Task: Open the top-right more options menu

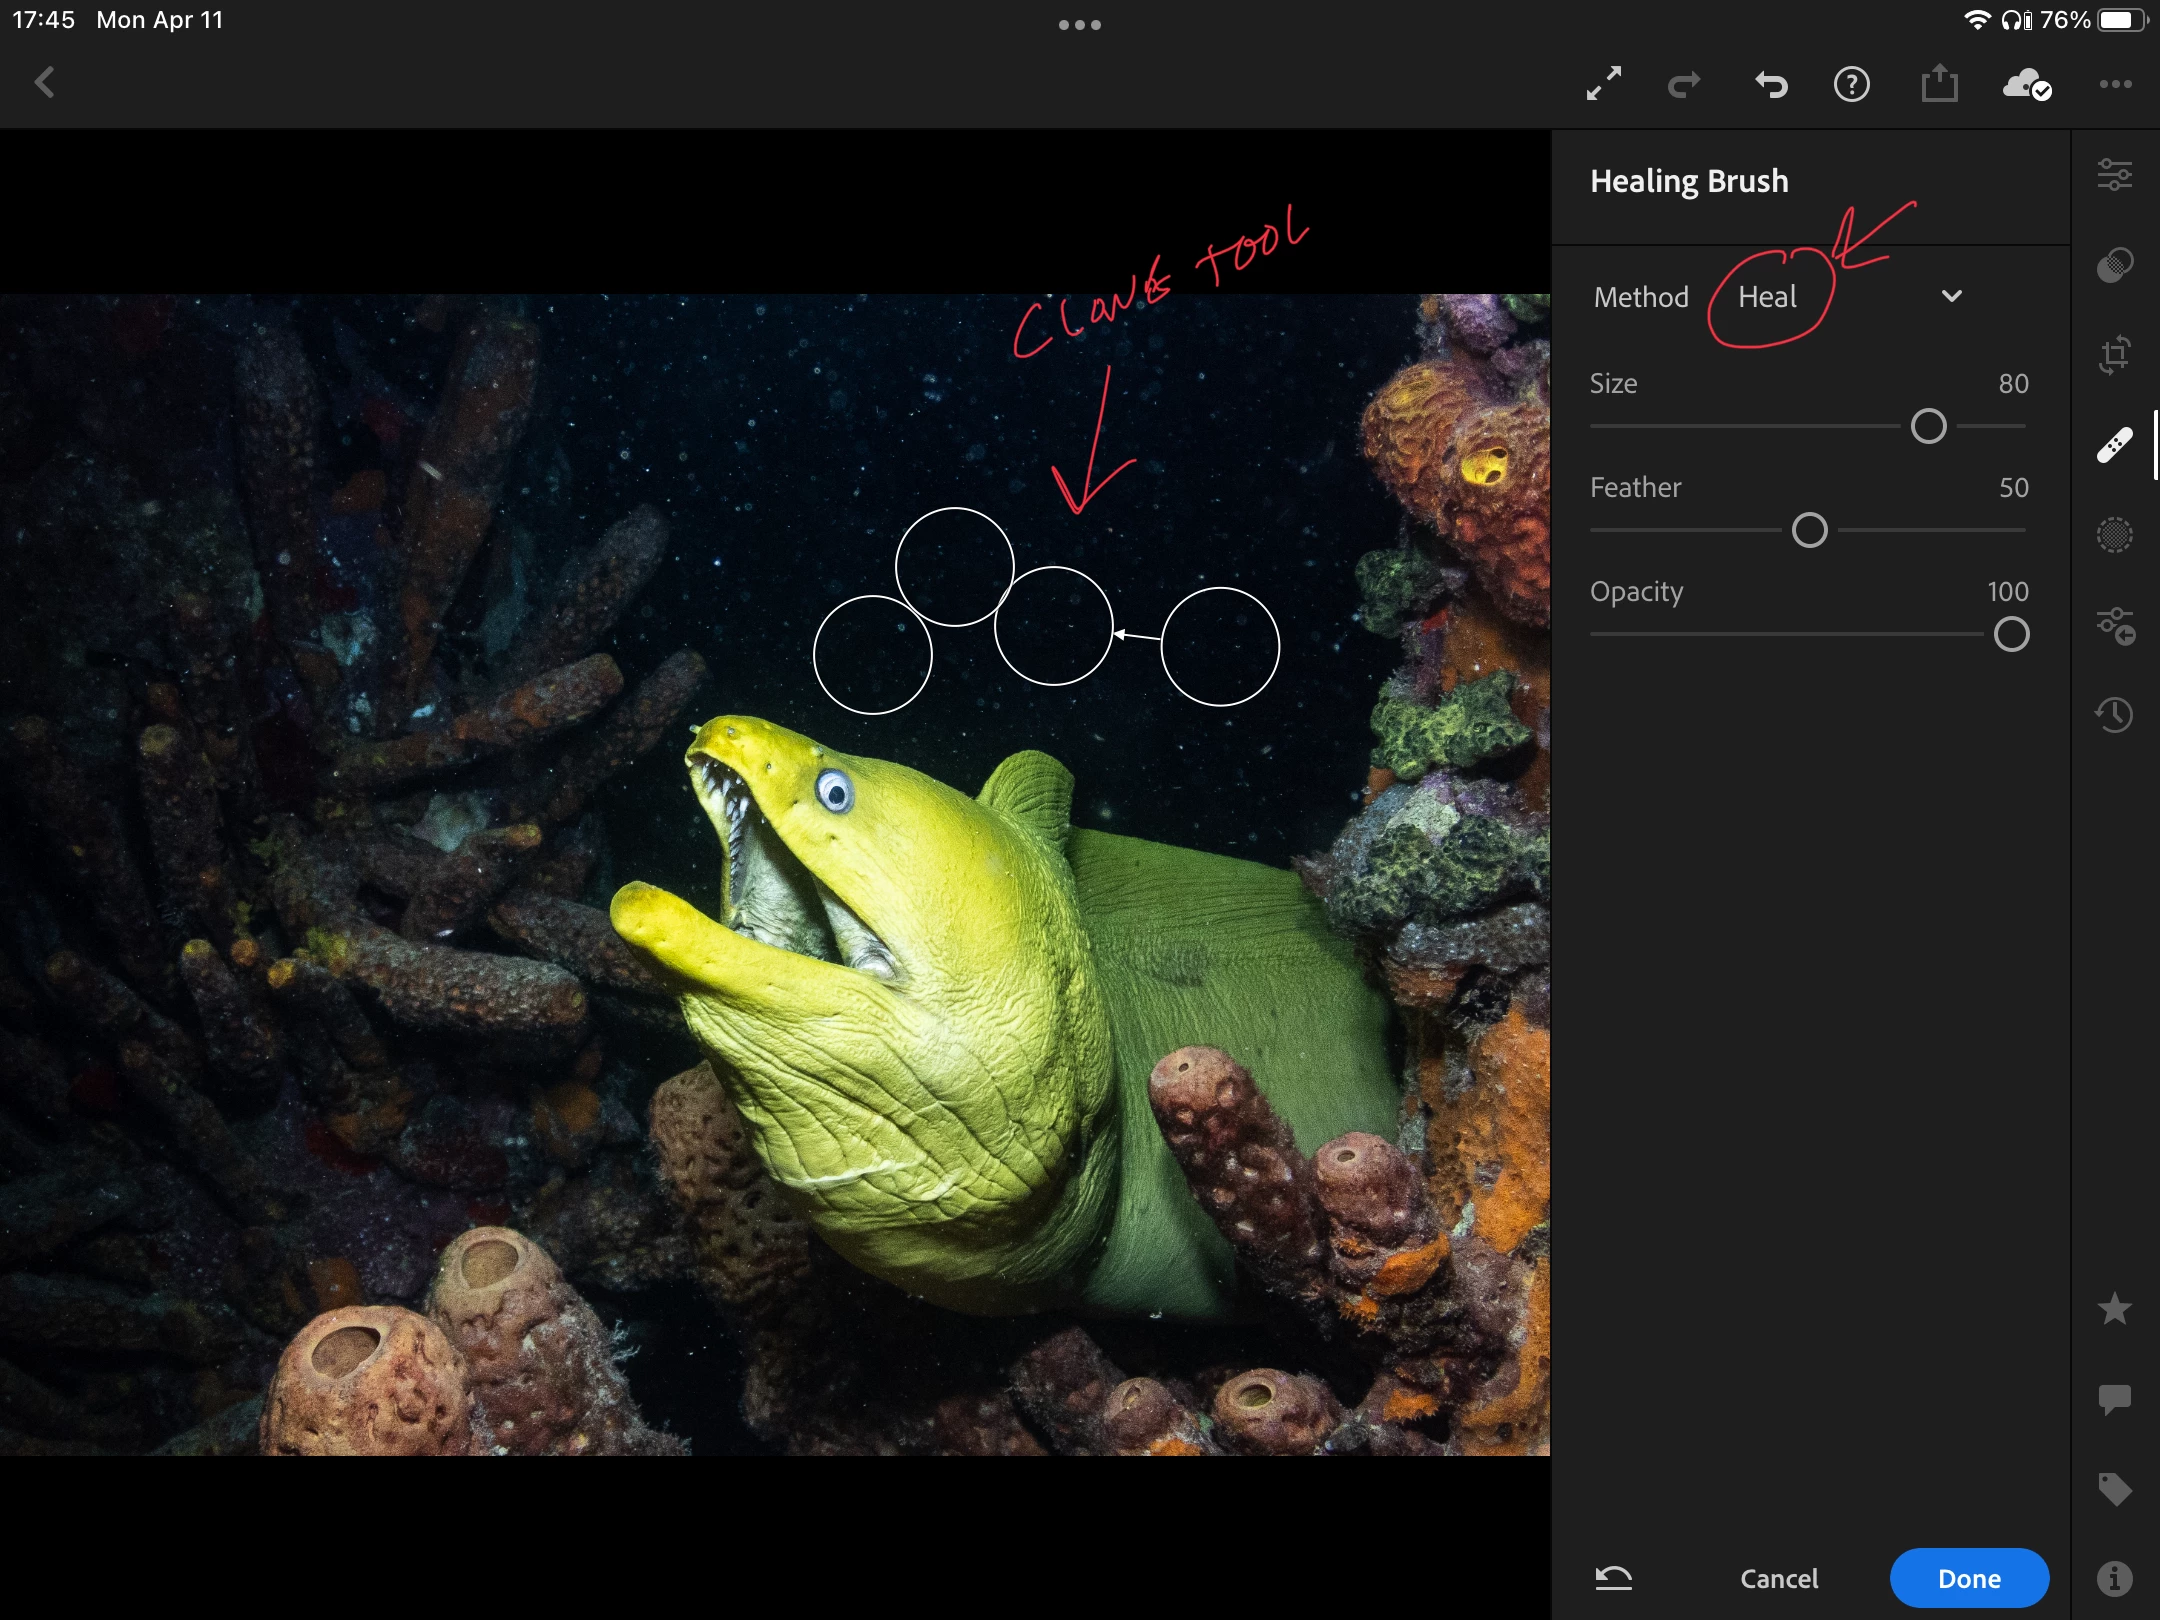Action: (2115, 85)
